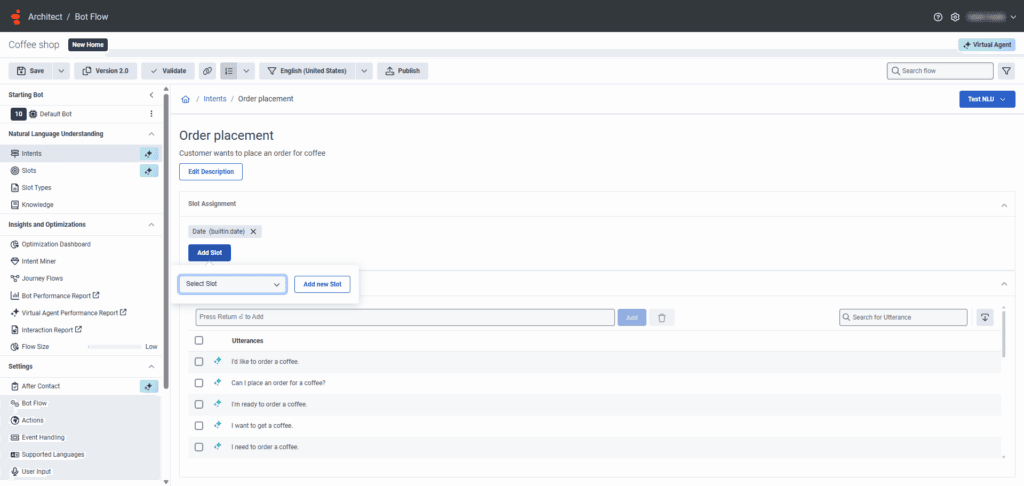
Task: Click the Edit Description button
Action: click(211, 172)
